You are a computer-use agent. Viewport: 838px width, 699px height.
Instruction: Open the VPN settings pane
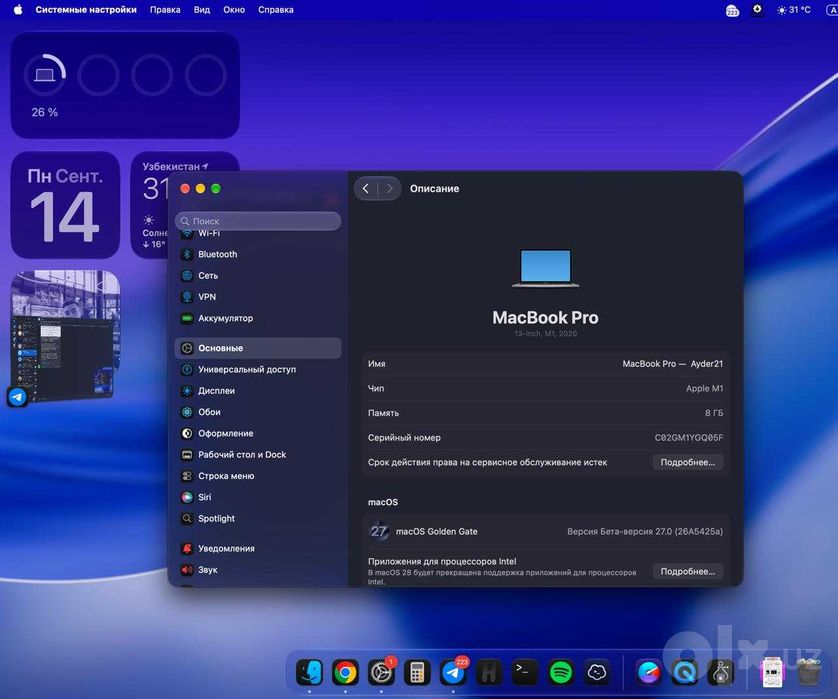click(258, 297)
